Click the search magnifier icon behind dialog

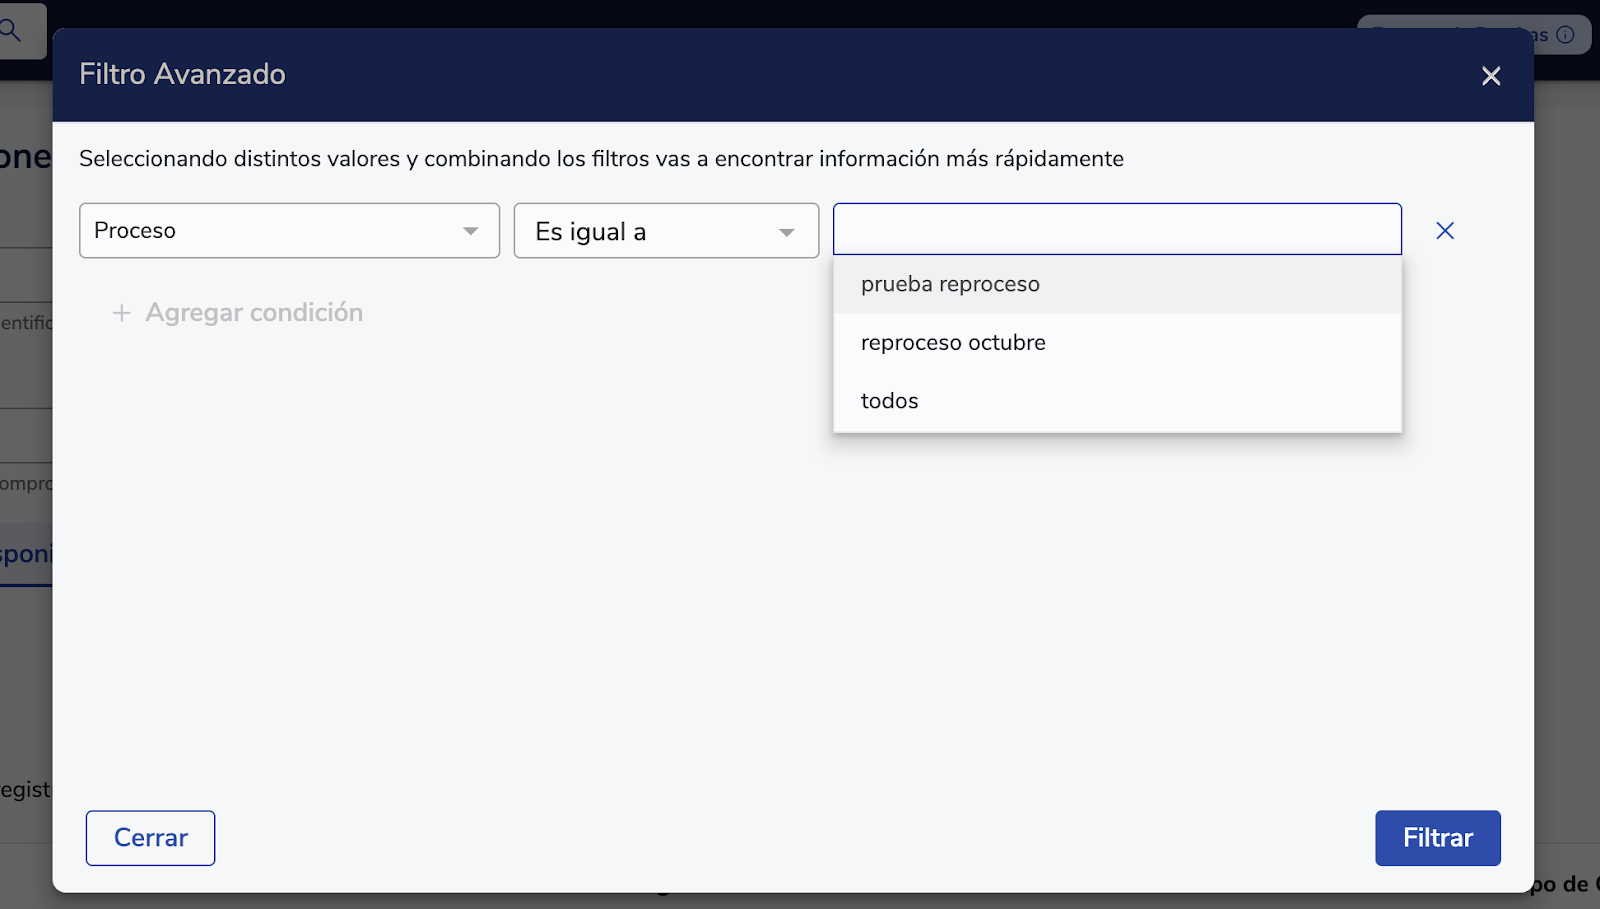point(12,31)
